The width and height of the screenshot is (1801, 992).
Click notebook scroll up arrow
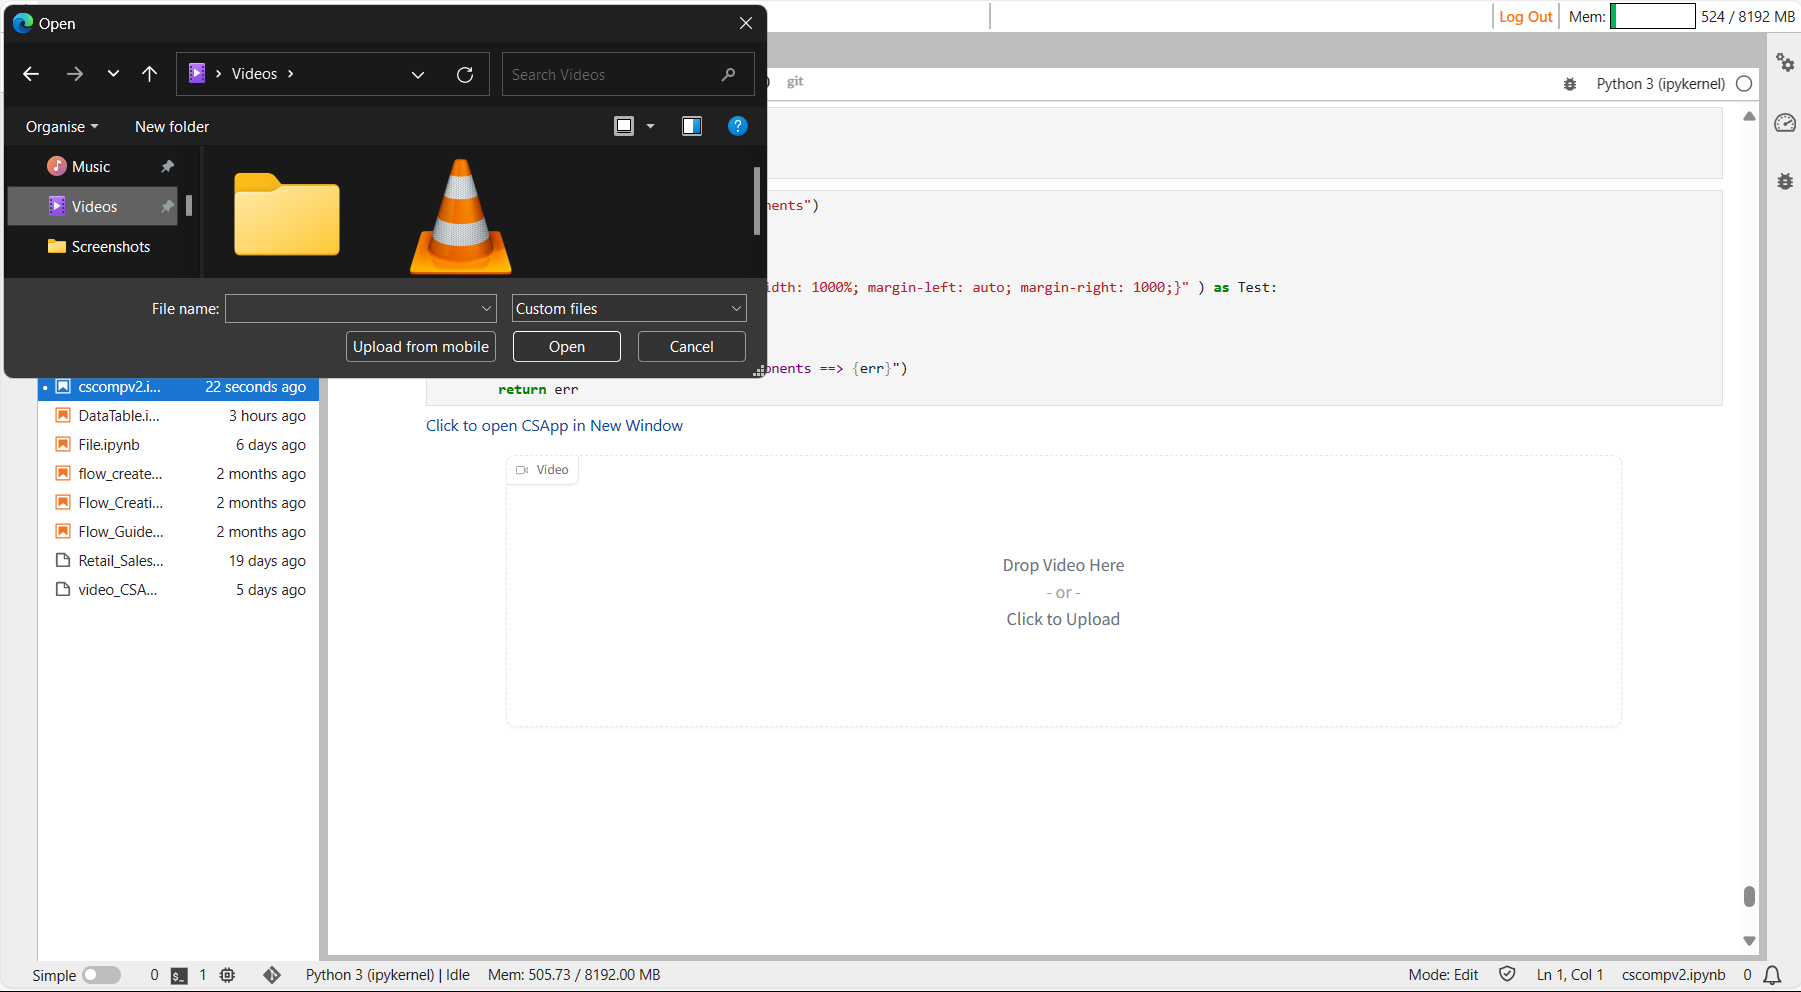coord(1749,117)
